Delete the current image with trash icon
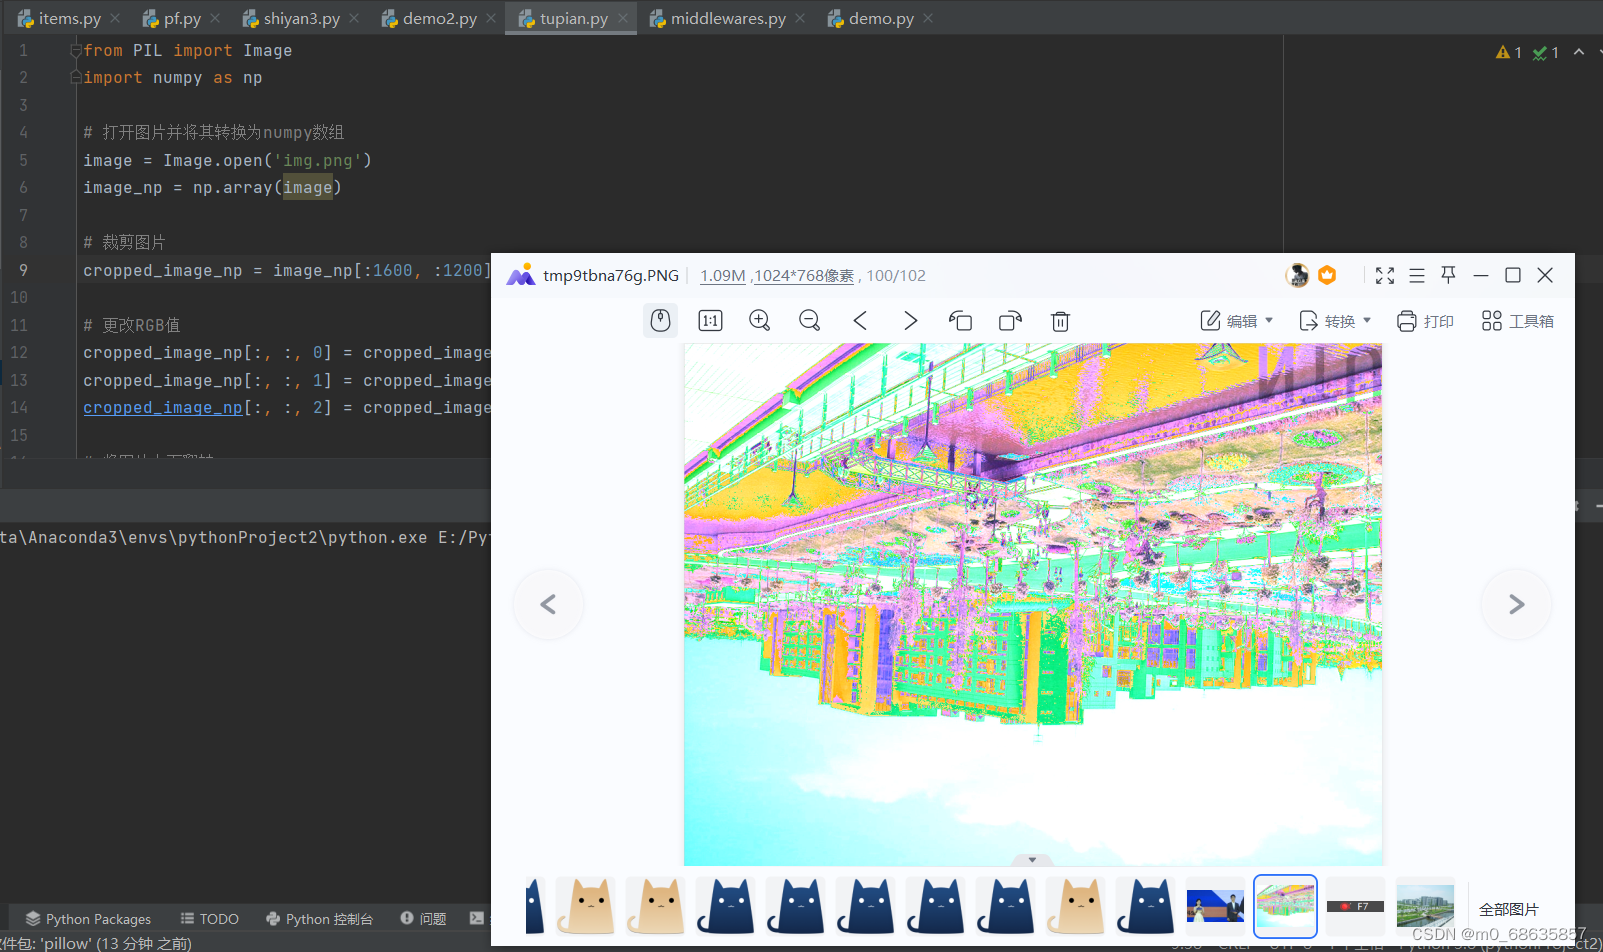Viewport: 1603px width, 952px height. pos(1060,321)
